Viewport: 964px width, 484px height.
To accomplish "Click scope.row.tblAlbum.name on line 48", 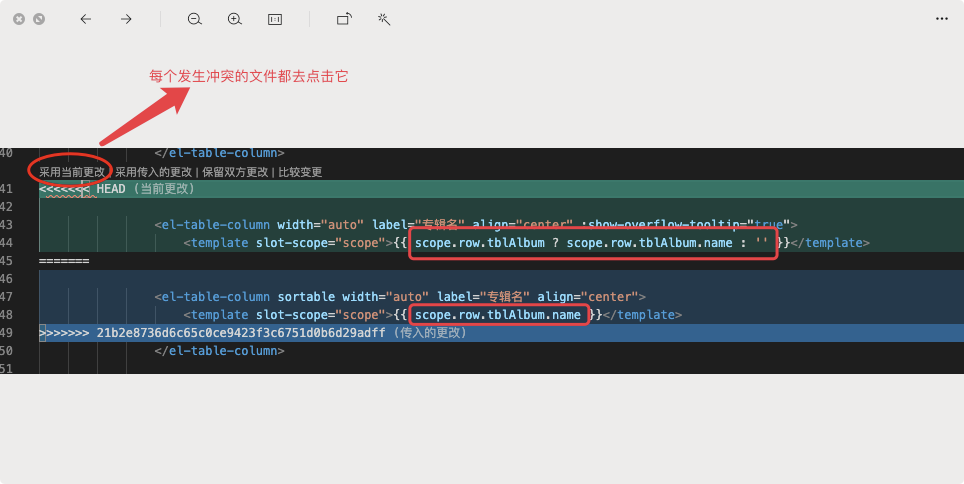I will pos(498,314).
